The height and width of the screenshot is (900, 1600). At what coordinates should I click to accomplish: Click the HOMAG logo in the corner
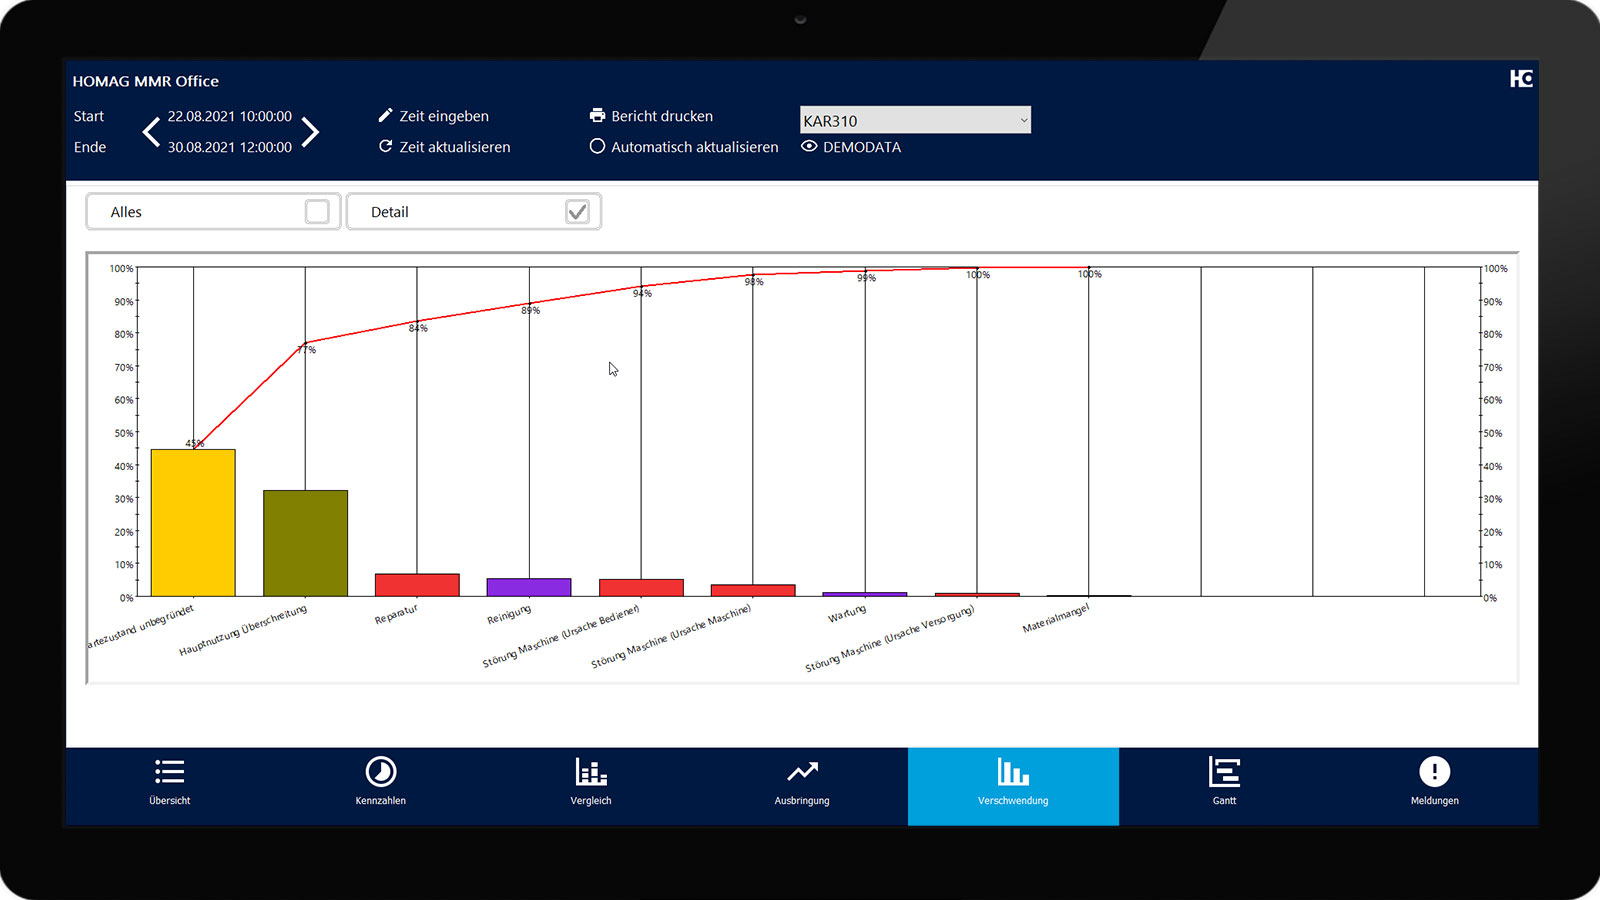click(1521, 79)
